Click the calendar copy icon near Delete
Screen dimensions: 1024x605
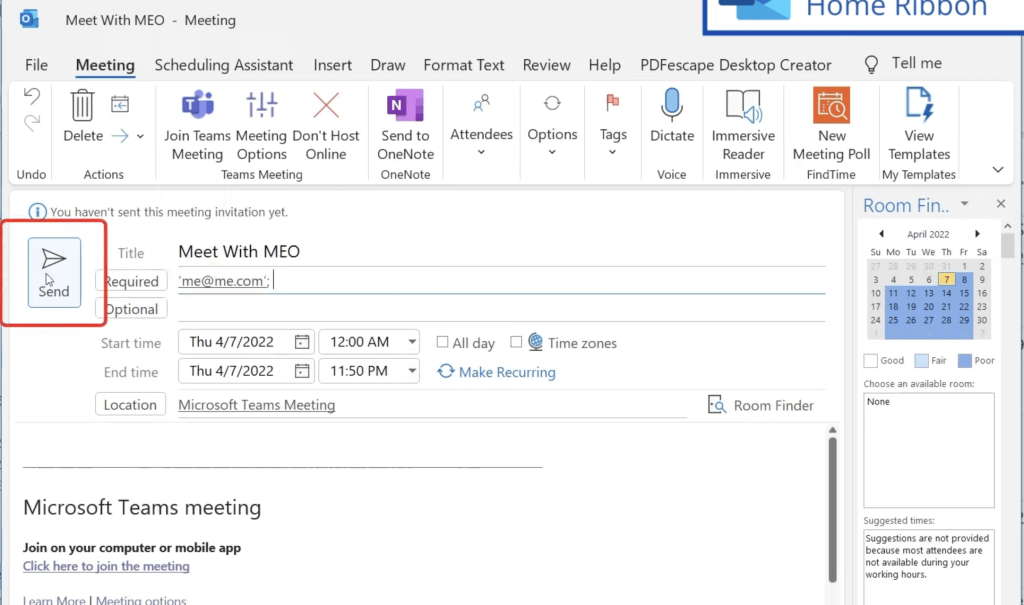(120, 104)
